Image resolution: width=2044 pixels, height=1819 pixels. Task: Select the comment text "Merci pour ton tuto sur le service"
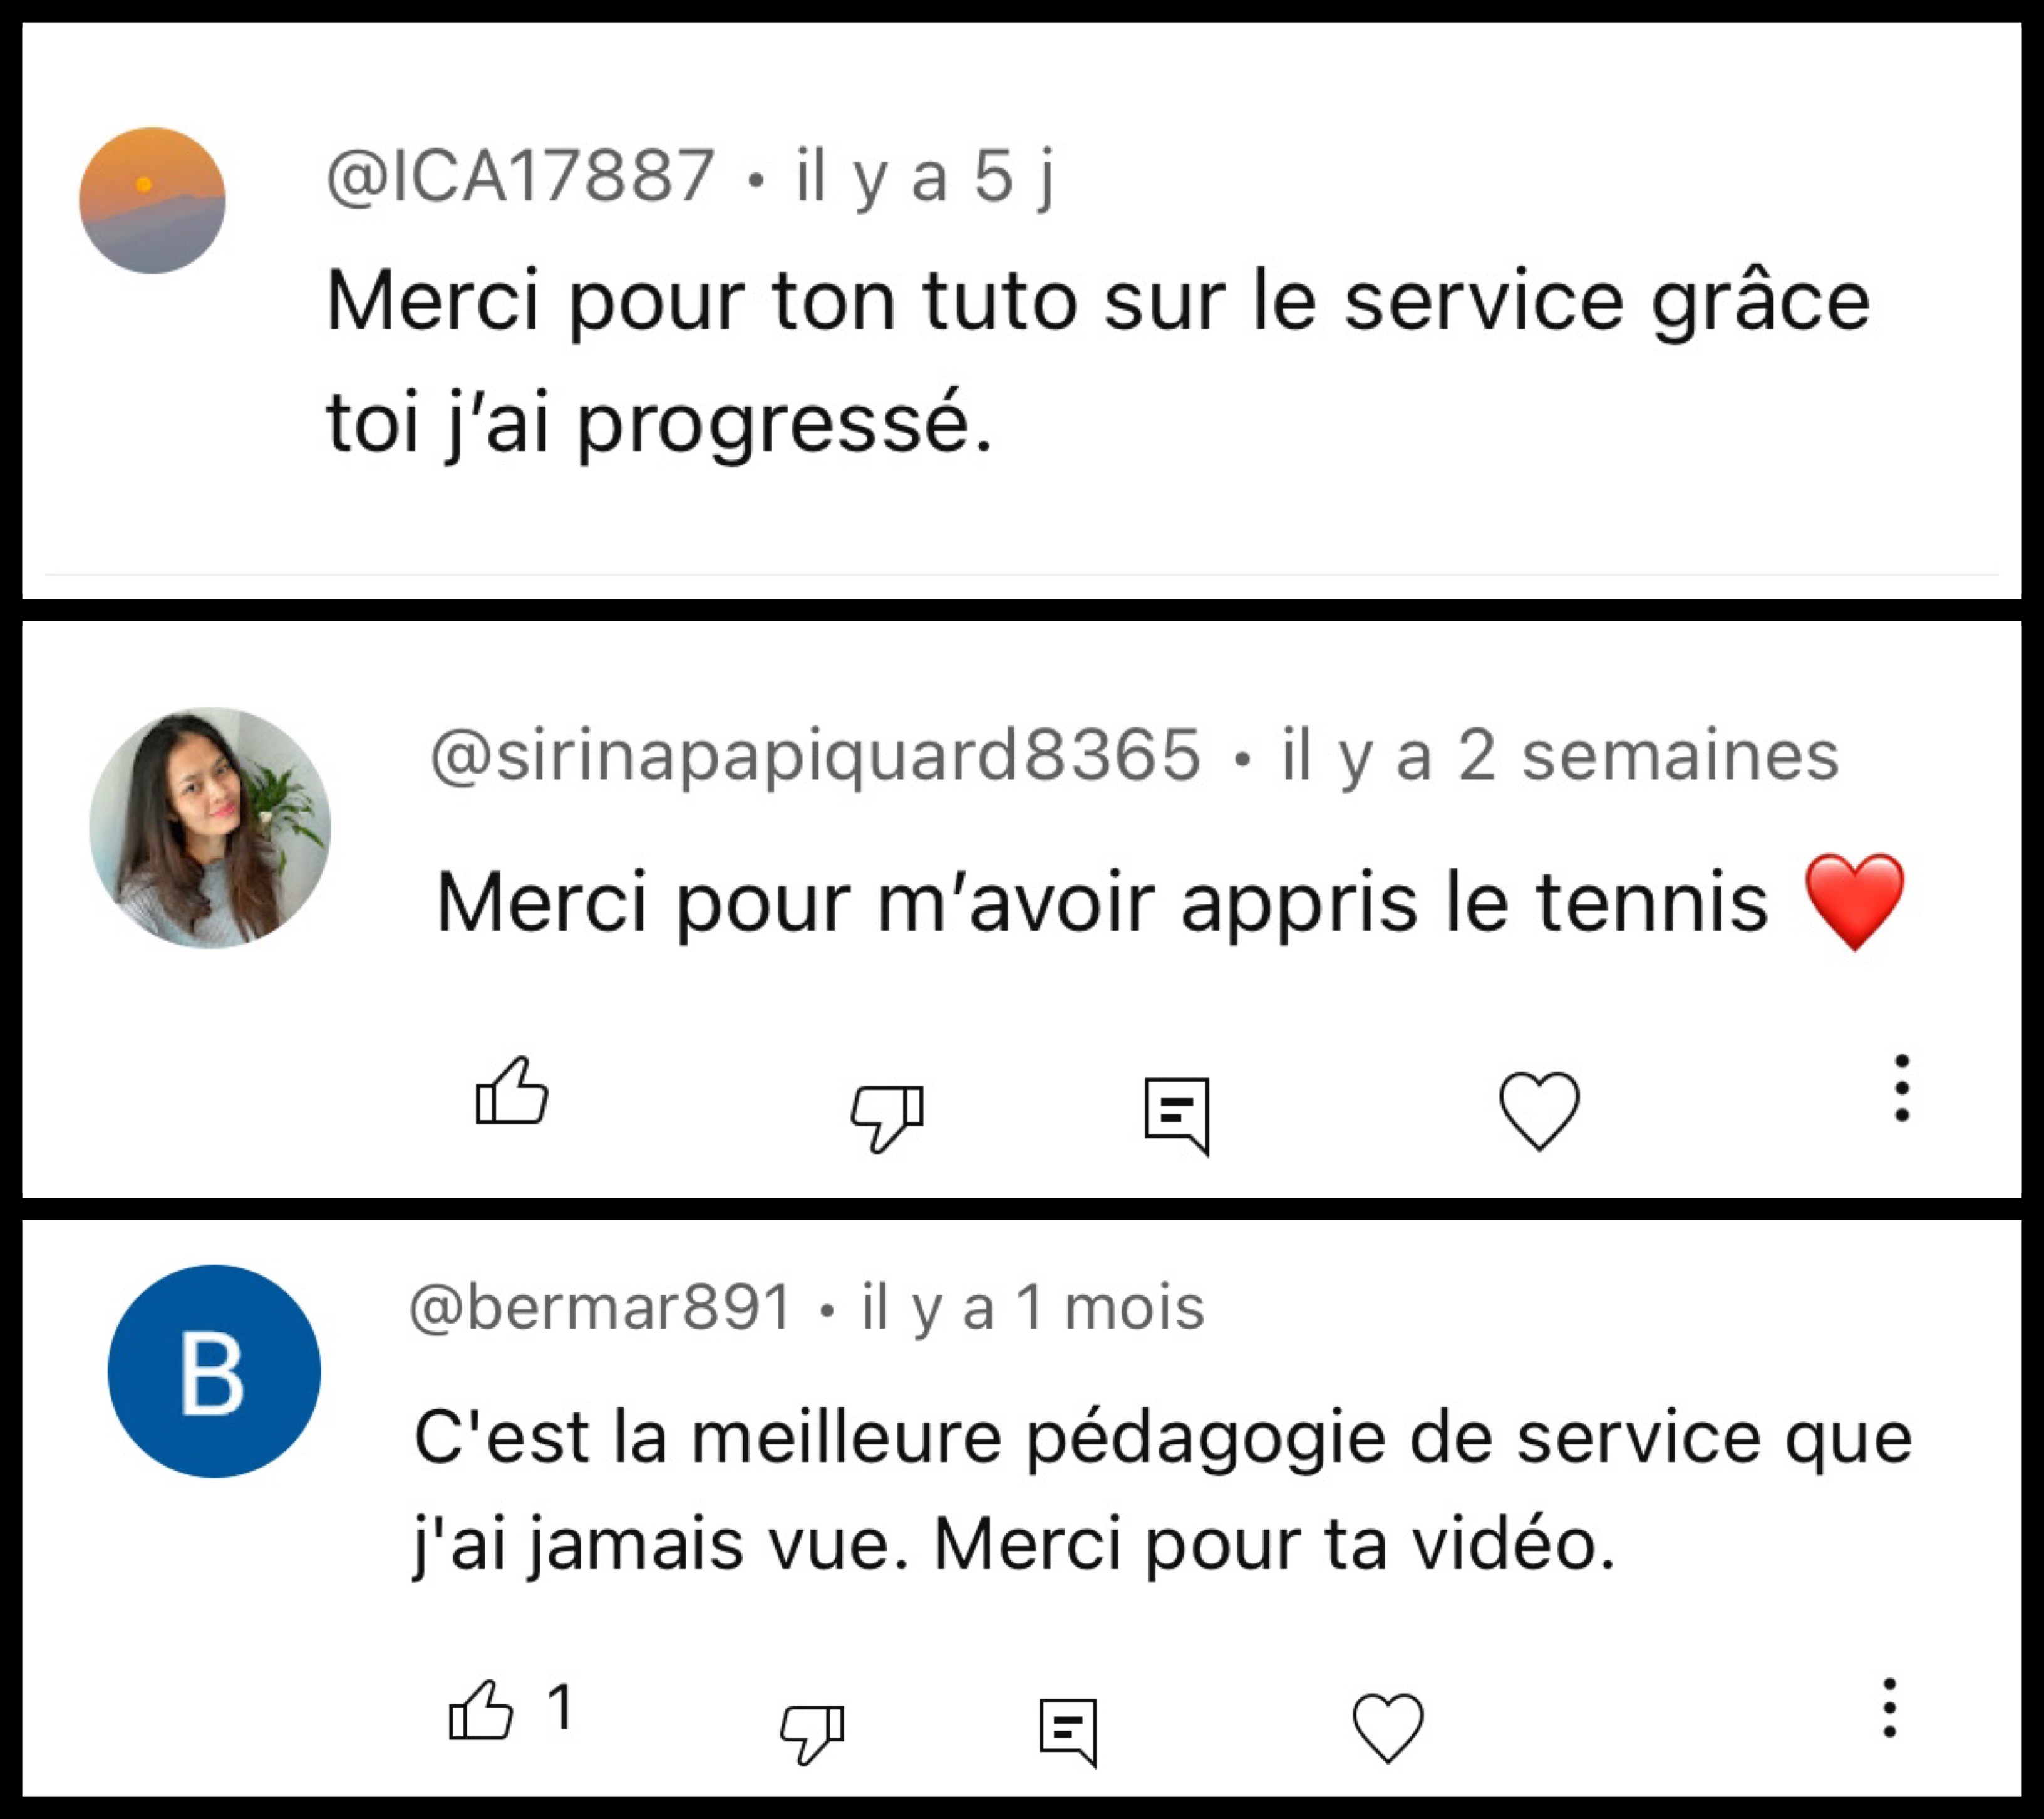pos(1096,300)
